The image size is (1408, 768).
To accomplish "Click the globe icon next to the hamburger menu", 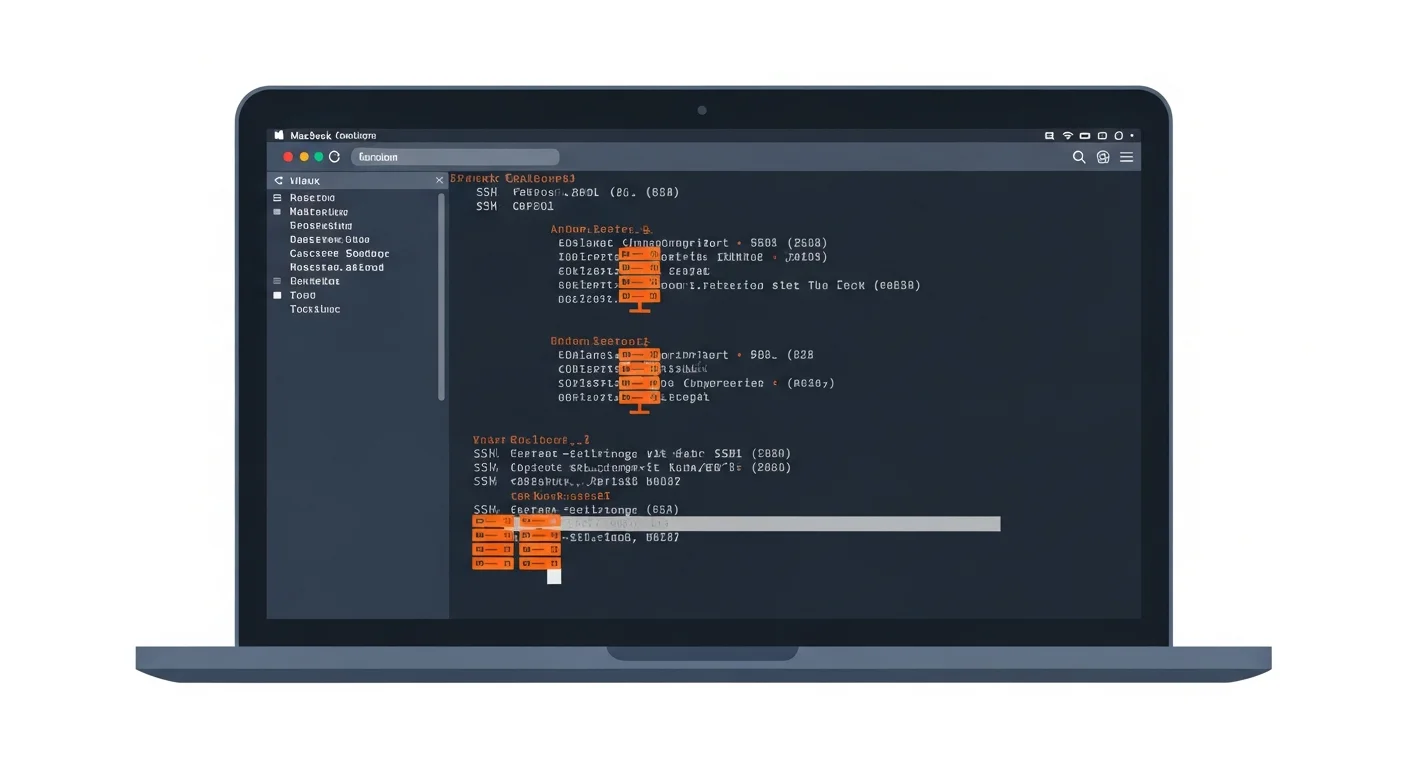I will (x=1102, y=157).
